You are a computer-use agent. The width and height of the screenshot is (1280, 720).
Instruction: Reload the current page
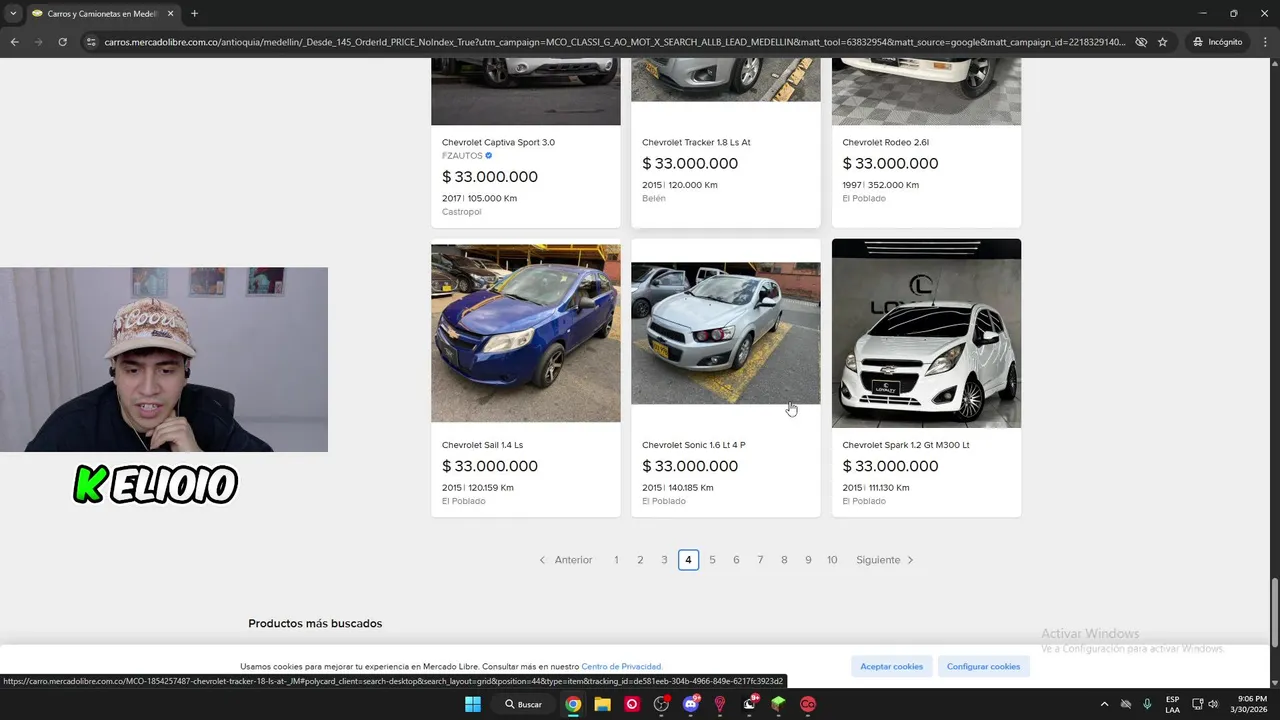pyautogui.click(x=62, y=42)
